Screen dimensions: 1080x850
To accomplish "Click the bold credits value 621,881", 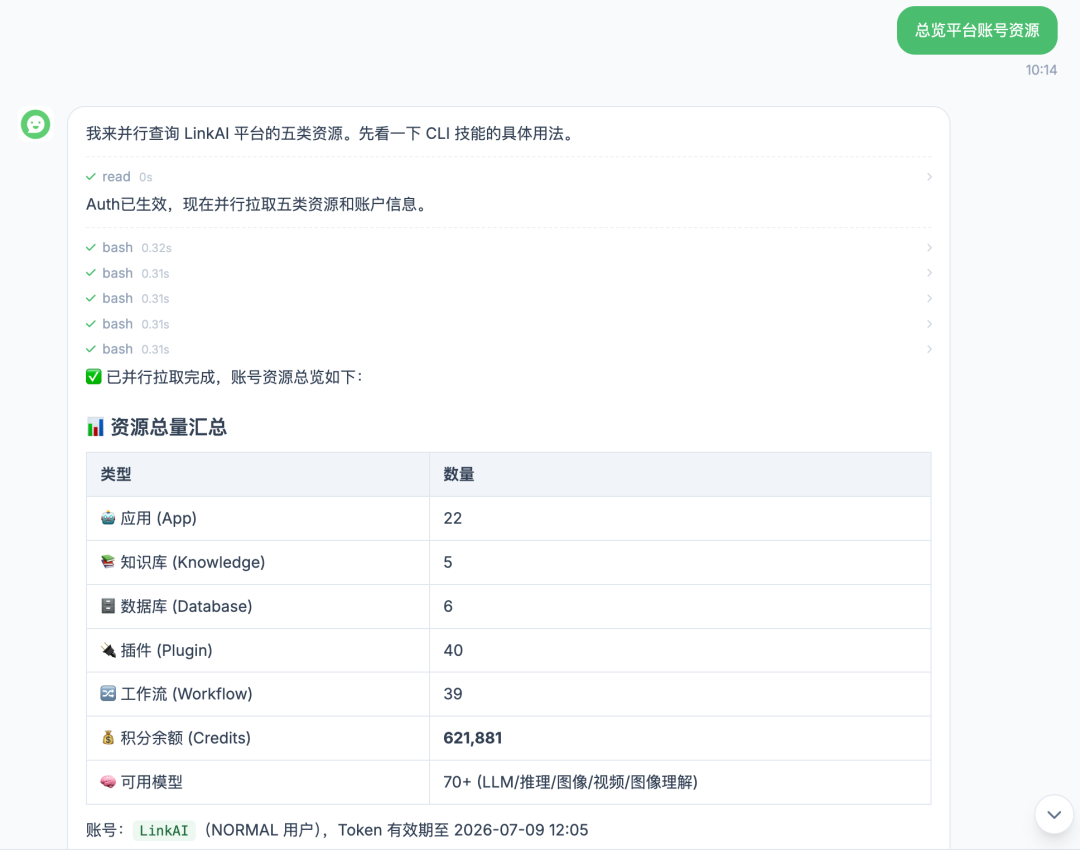I will (x=472, y=738).
